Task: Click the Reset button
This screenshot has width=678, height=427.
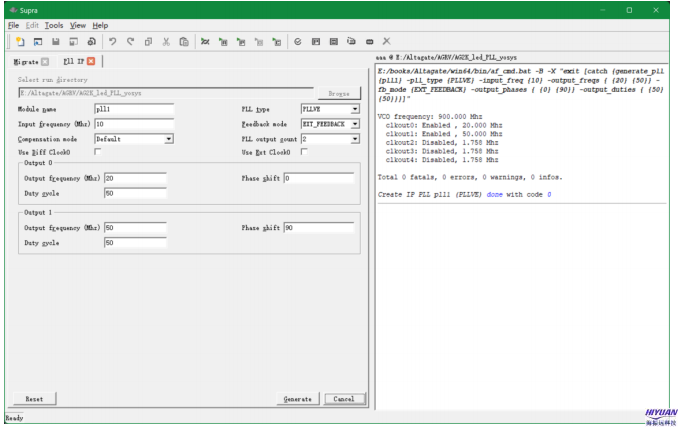Action: (x=35, y=399)
